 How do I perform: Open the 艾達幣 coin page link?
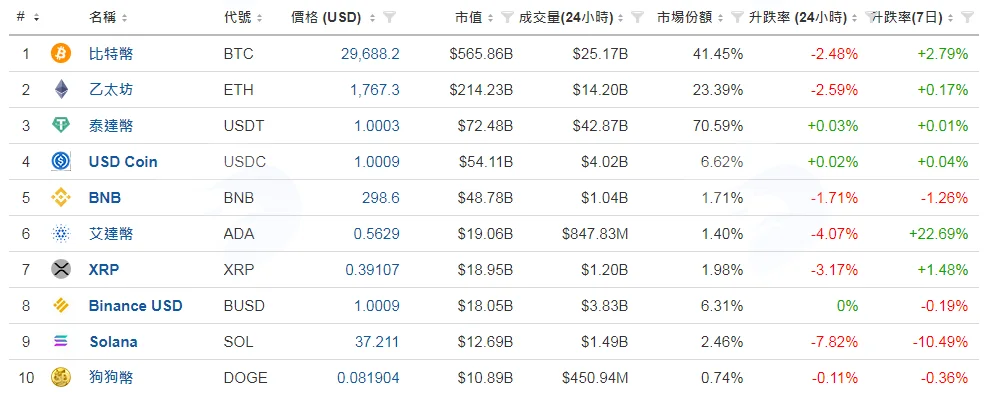click(x=111, y=234)
